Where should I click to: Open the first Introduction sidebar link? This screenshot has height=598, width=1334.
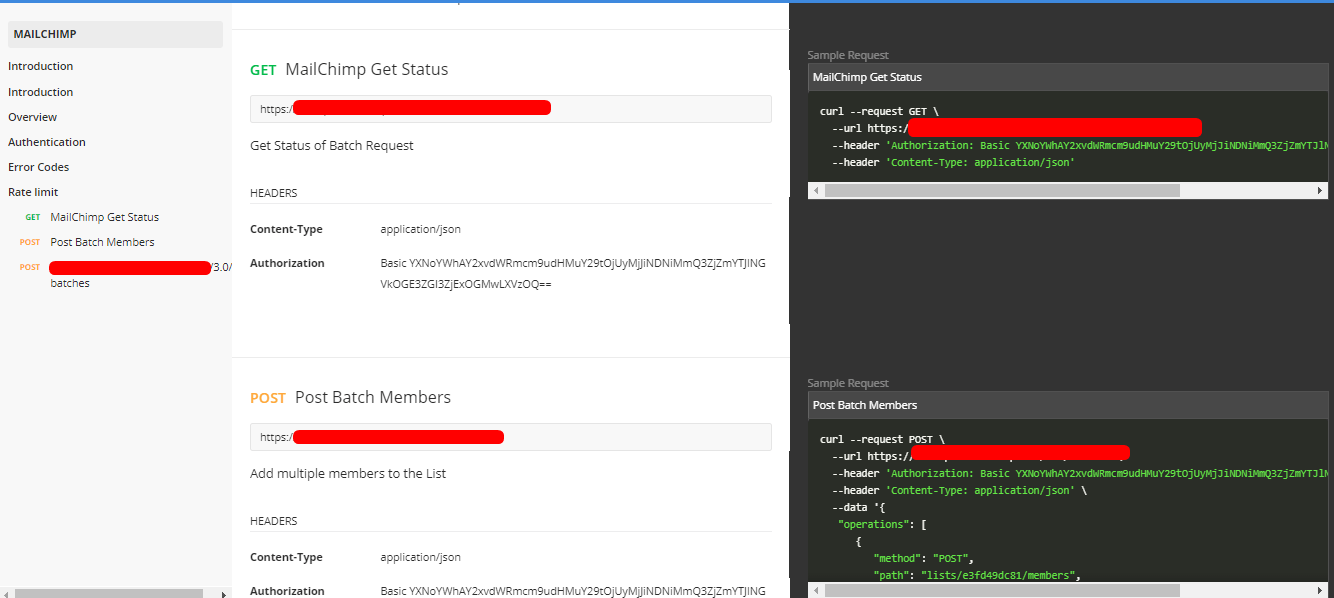click(x=41, y=66)
